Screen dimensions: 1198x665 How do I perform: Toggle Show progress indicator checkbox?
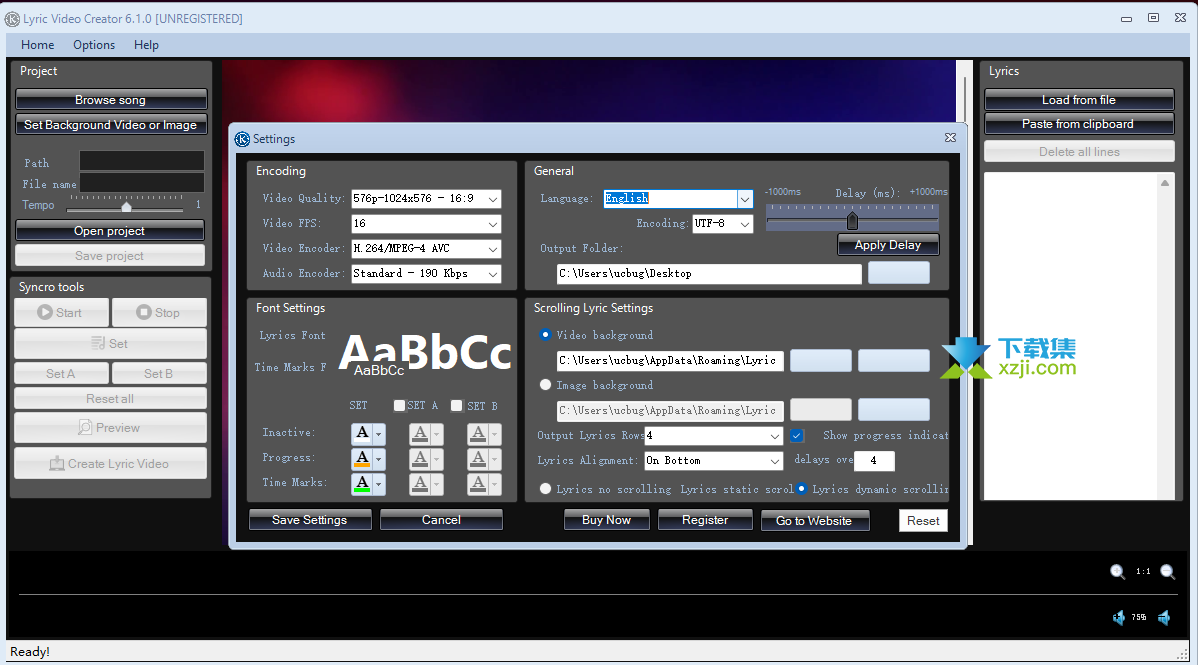(797, 436)
